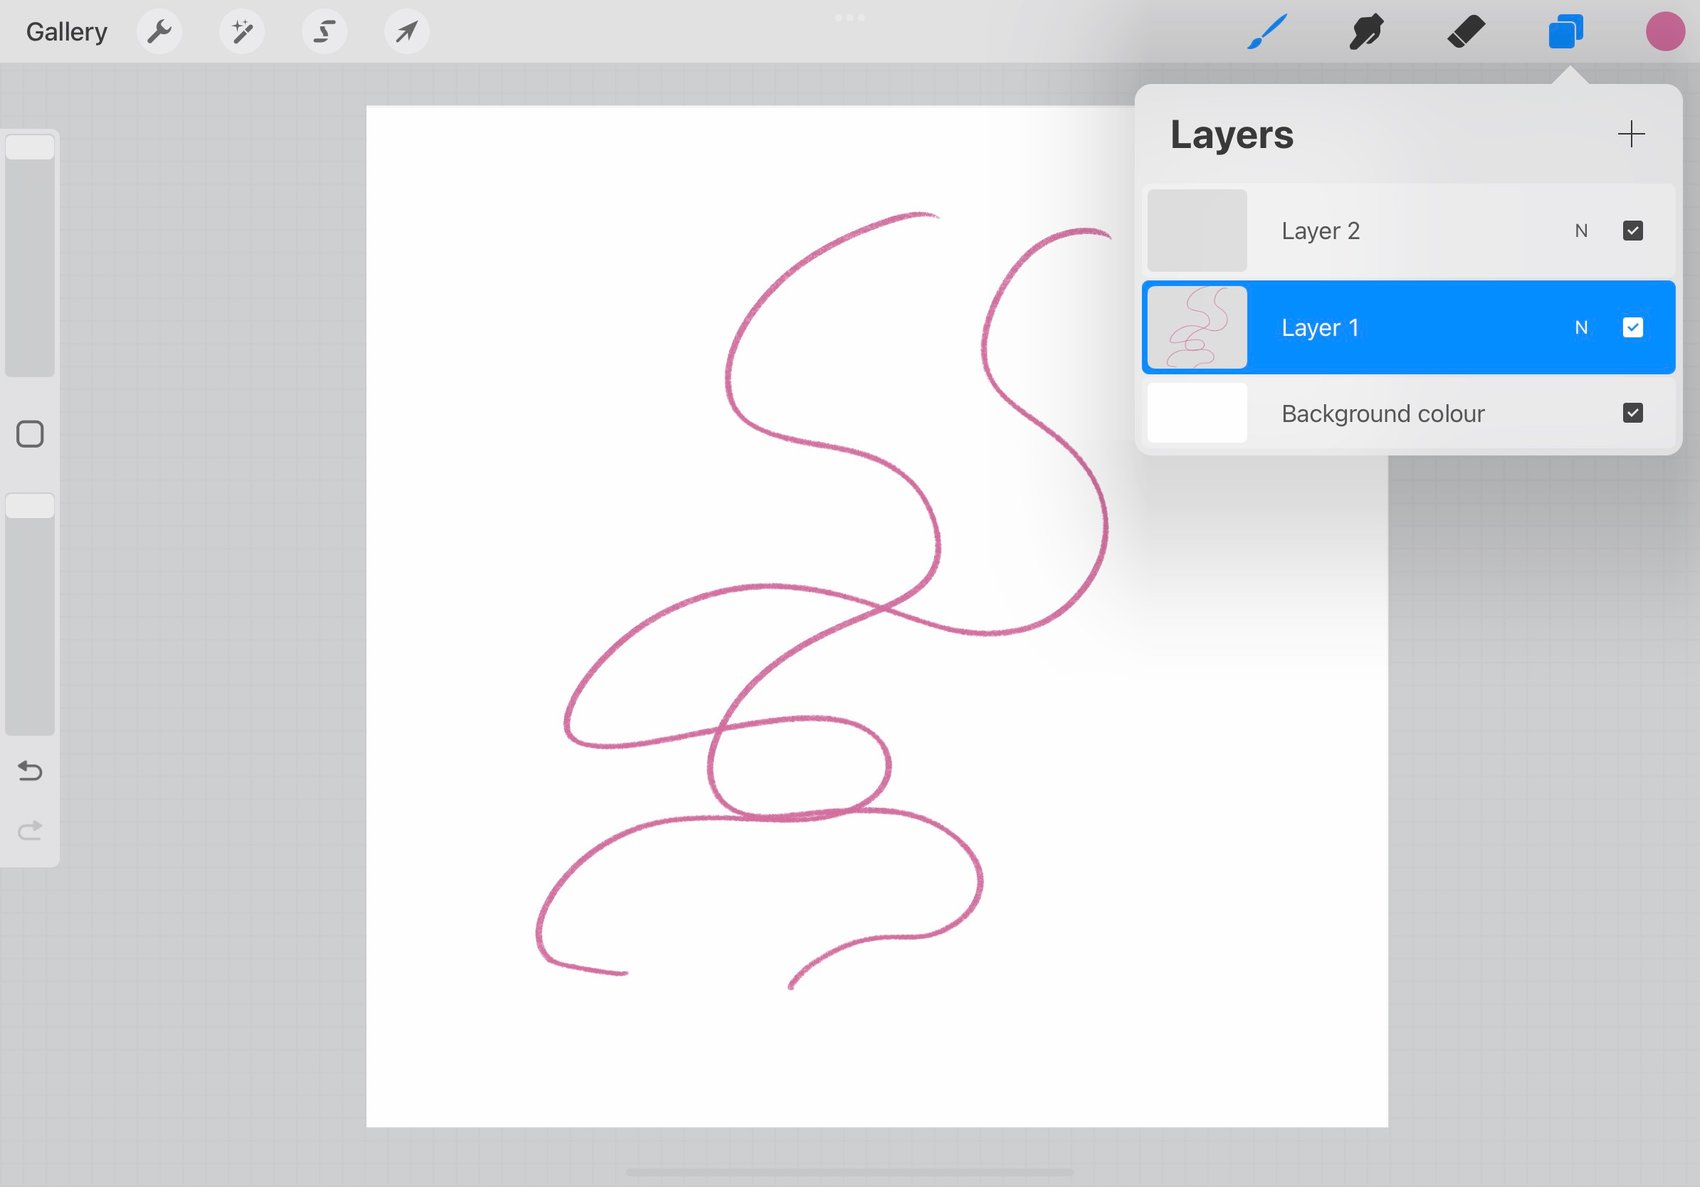Hide Layer 1 using its checkbox
This screenshot has width=1700, height=1187.
tap(1633, 328)
